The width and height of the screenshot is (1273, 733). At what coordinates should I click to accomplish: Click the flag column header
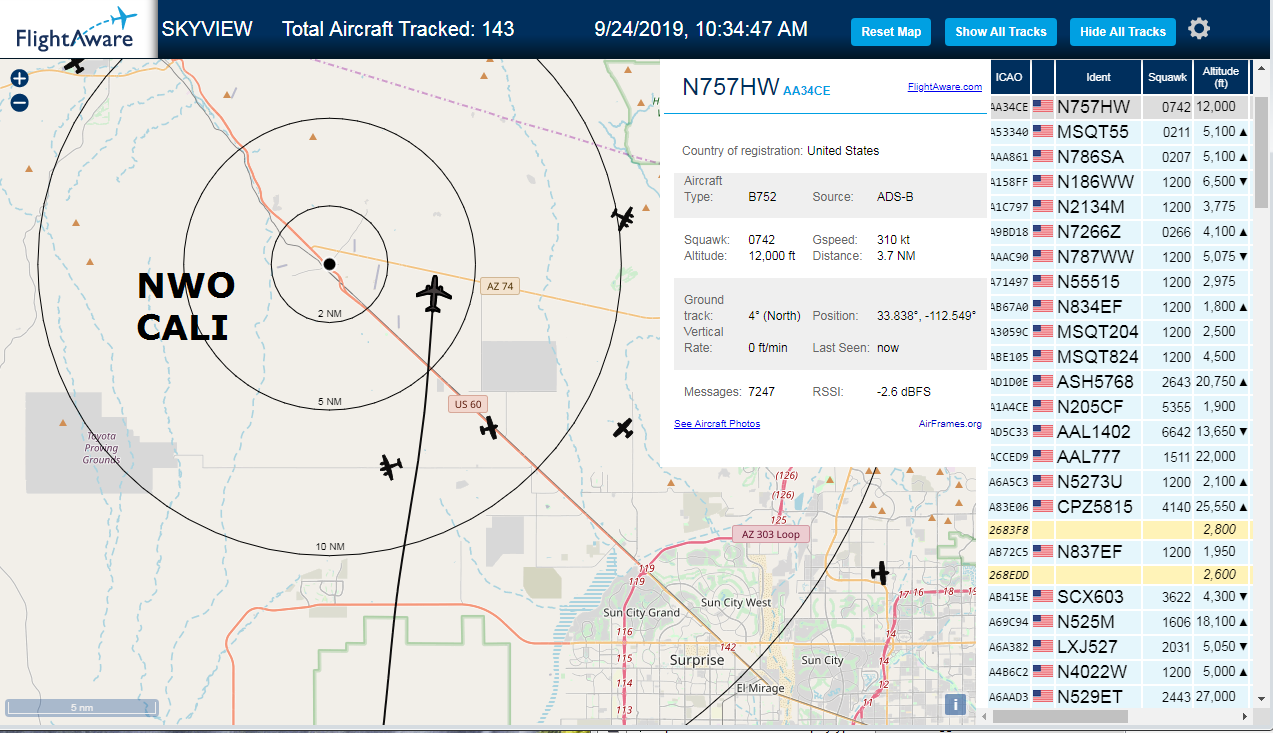click(1043, 77)
